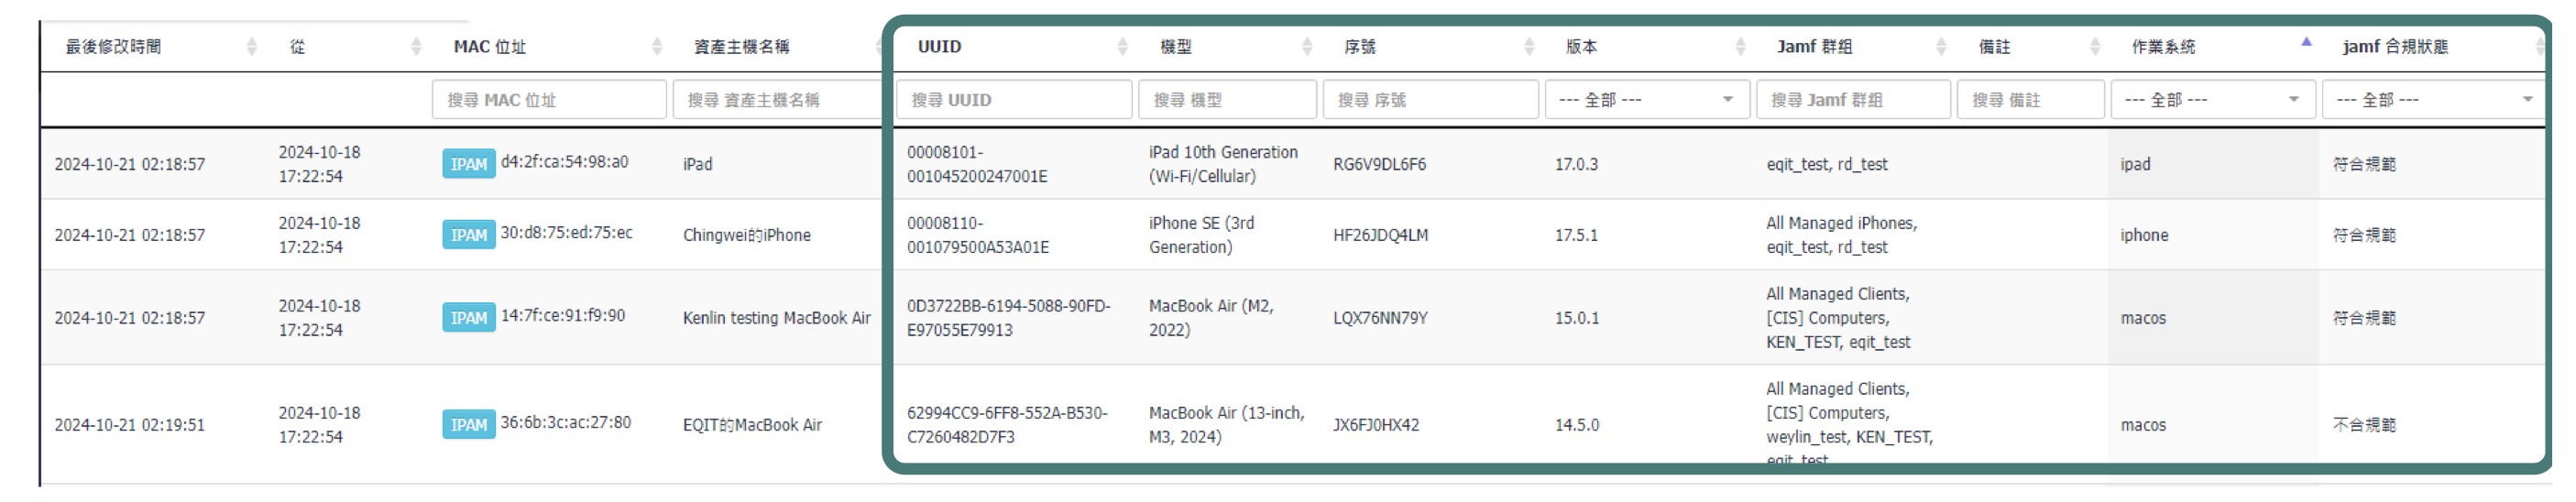Sort by 序號 column sort icon

pos(1529,47)
